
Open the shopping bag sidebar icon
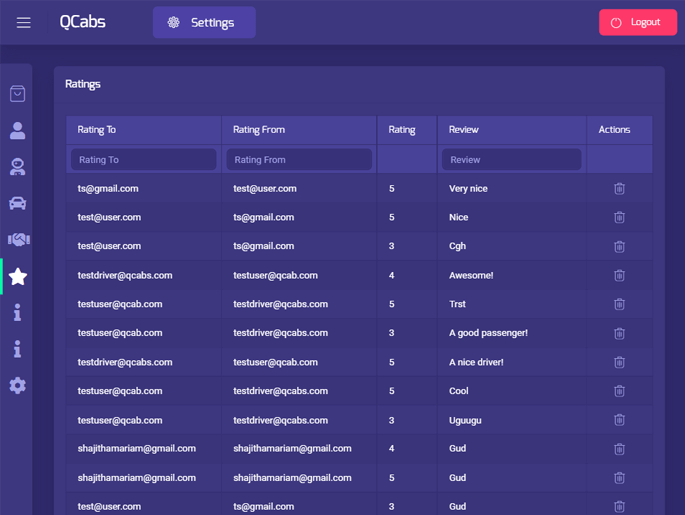tap(17, 93)
